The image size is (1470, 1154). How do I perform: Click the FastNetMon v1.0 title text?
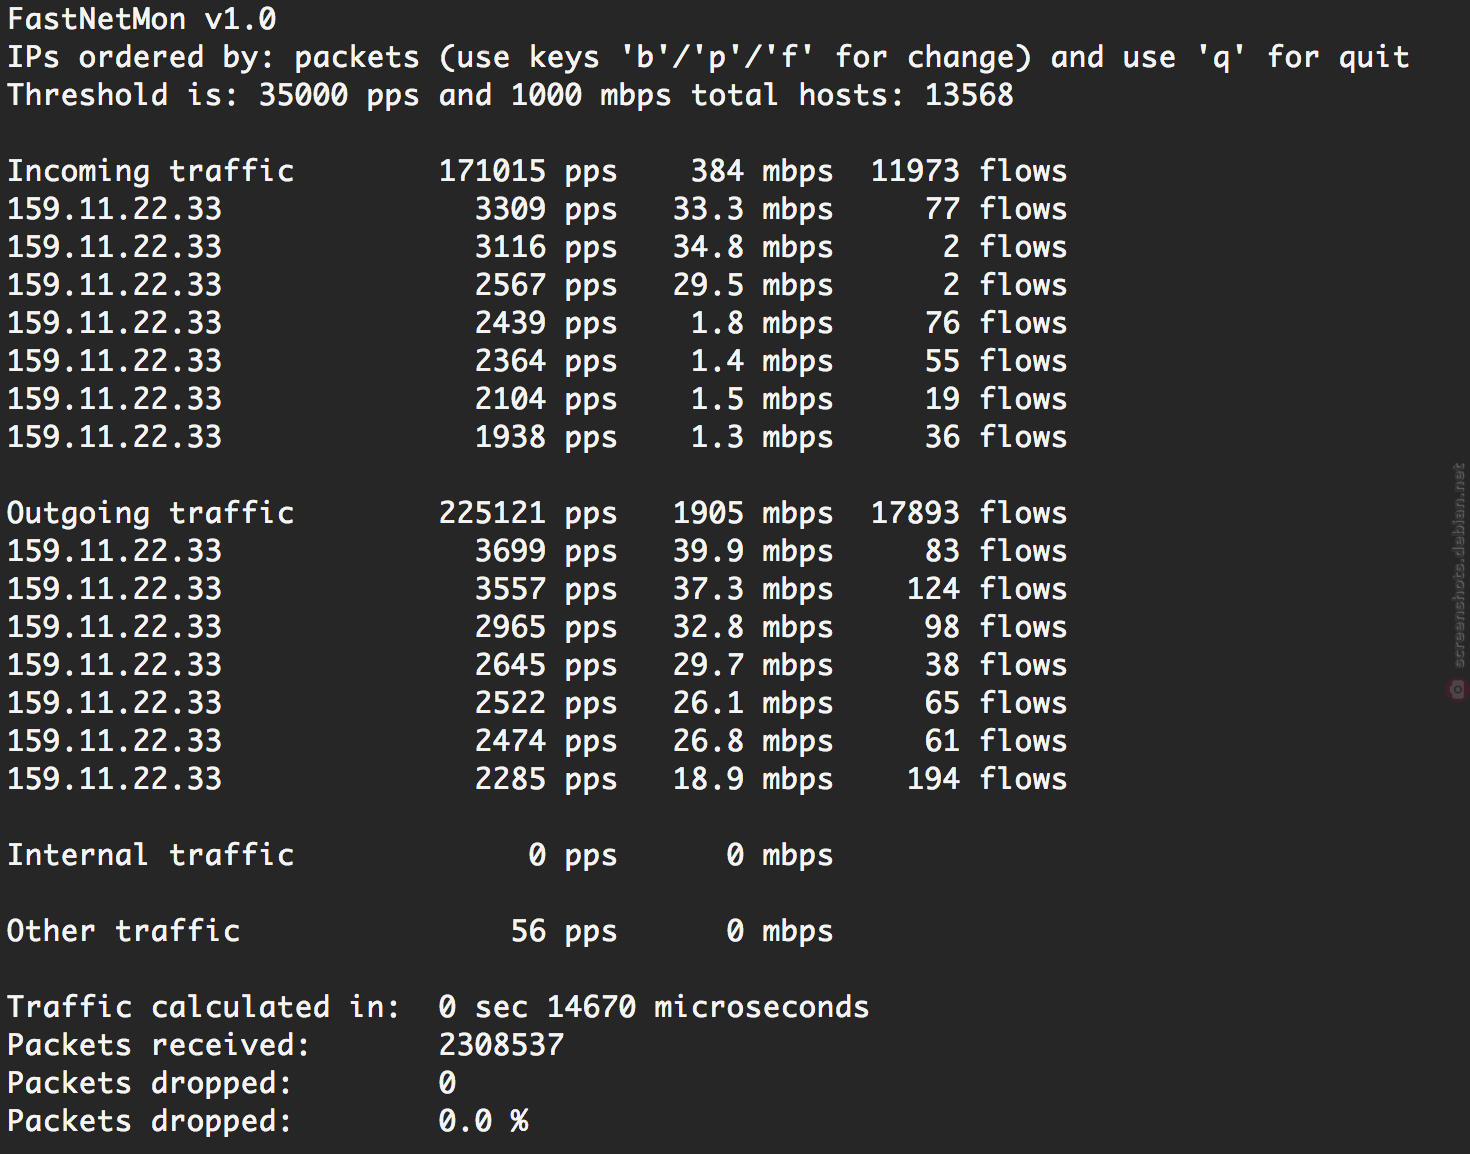[142, 19]
